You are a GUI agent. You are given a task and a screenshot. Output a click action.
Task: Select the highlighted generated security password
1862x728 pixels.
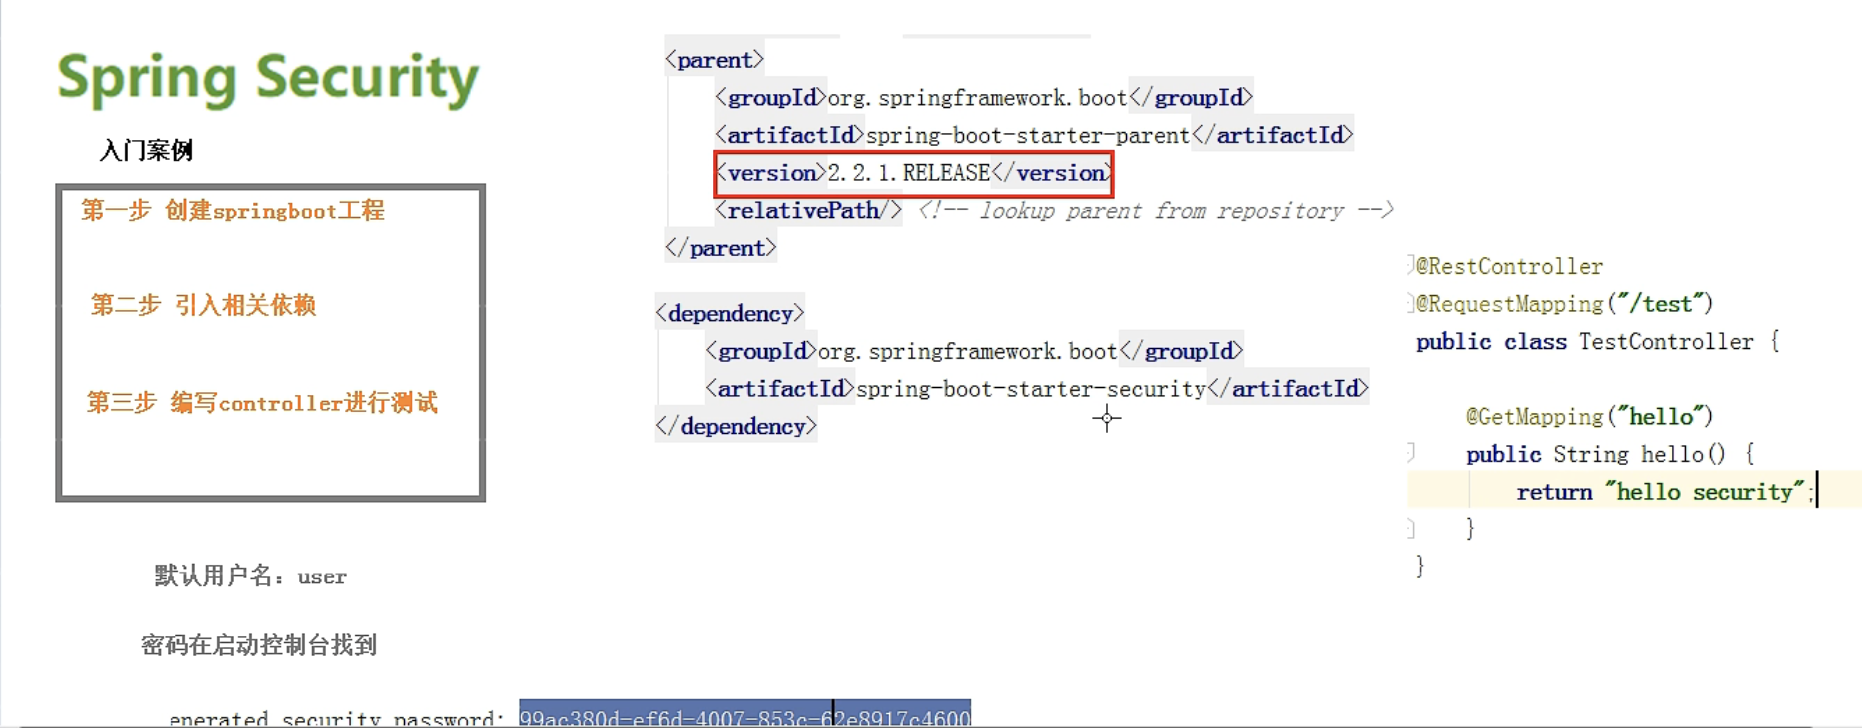pos(744,716)
